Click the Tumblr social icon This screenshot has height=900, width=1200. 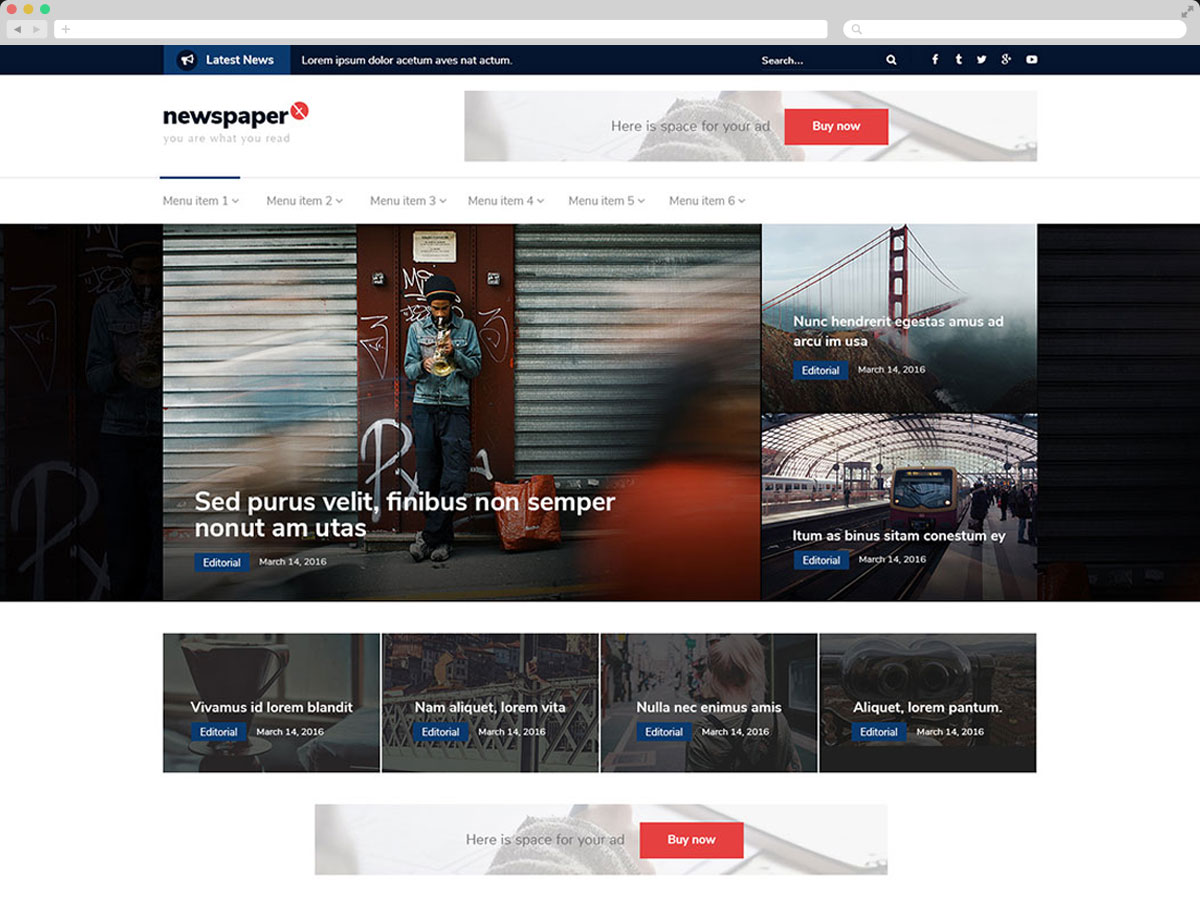[958, 59]
